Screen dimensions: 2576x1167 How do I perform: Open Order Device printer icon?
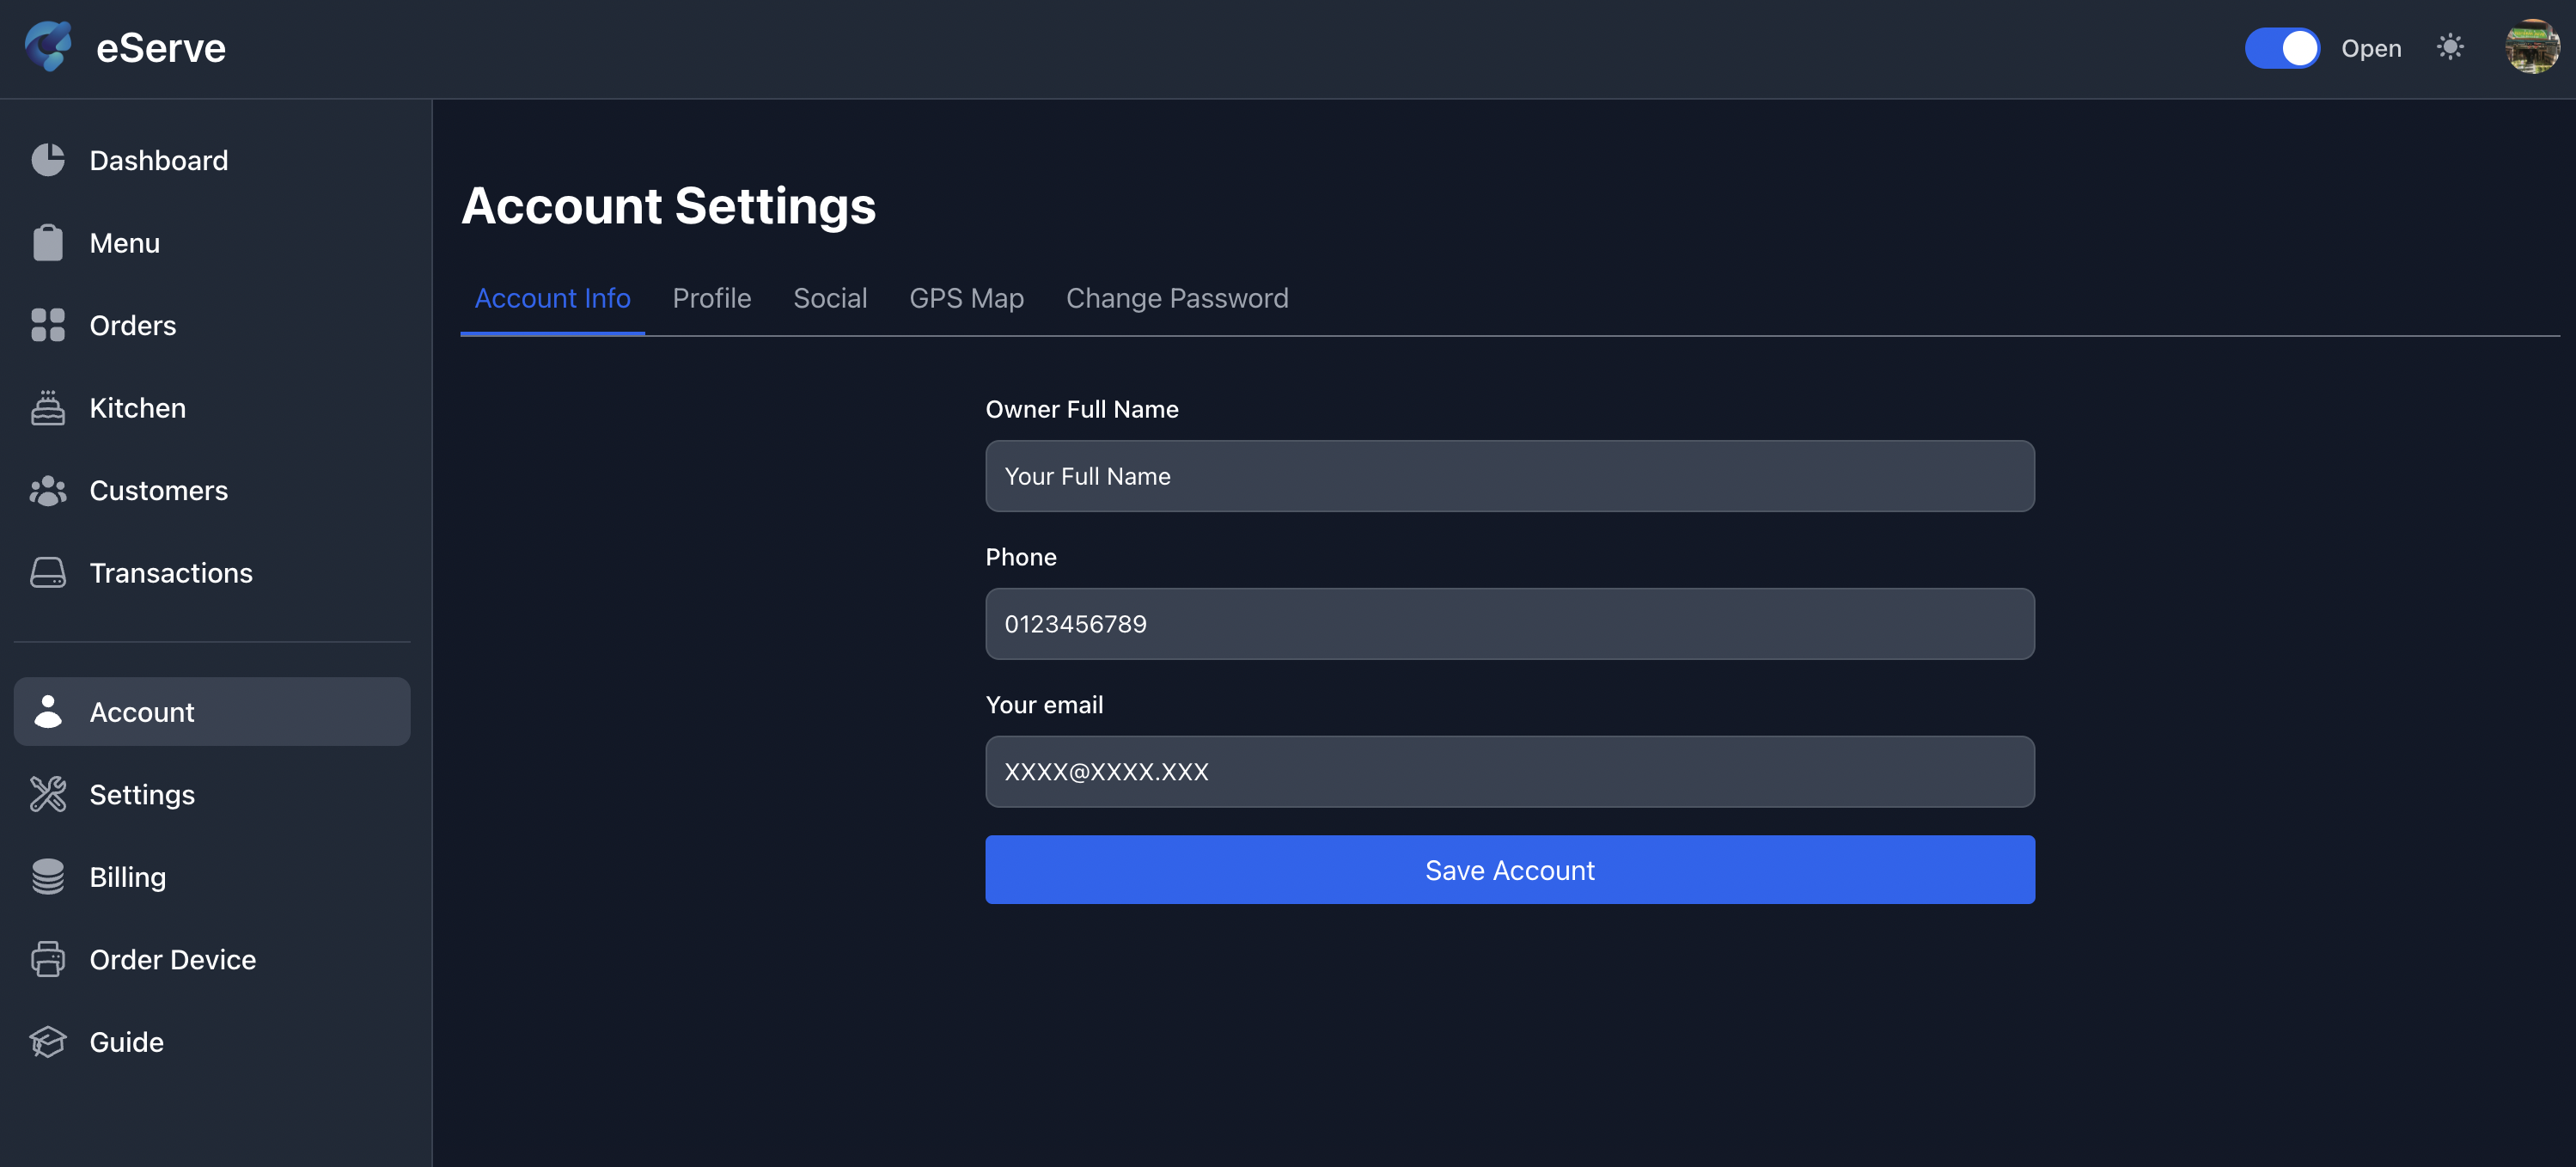[x=48, y=959]
